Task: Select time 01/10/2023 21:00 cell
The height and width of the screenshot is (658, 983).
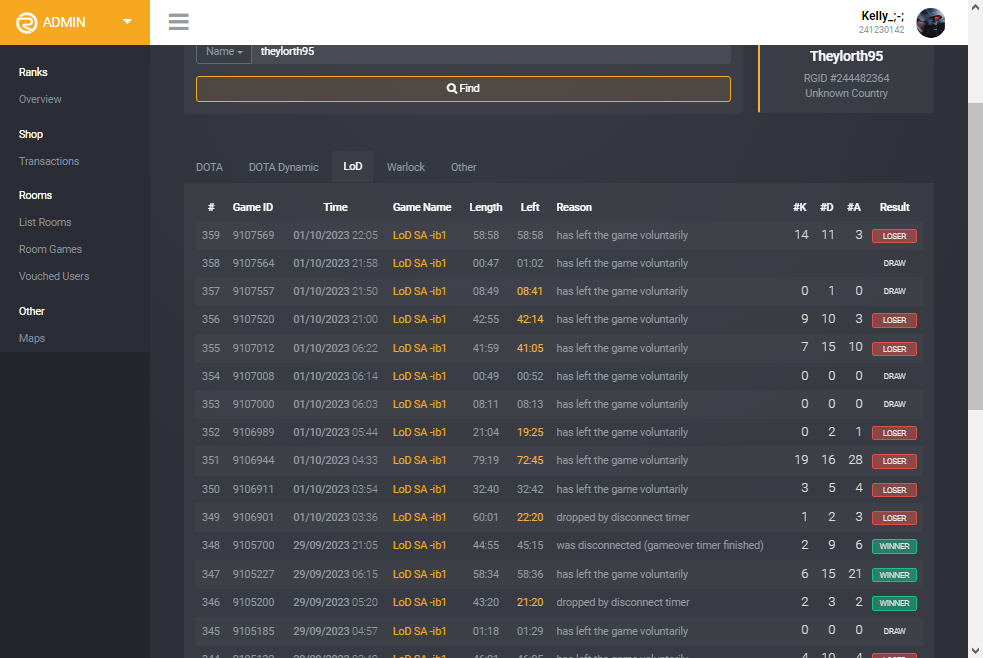Action: (x=335, y=320)
